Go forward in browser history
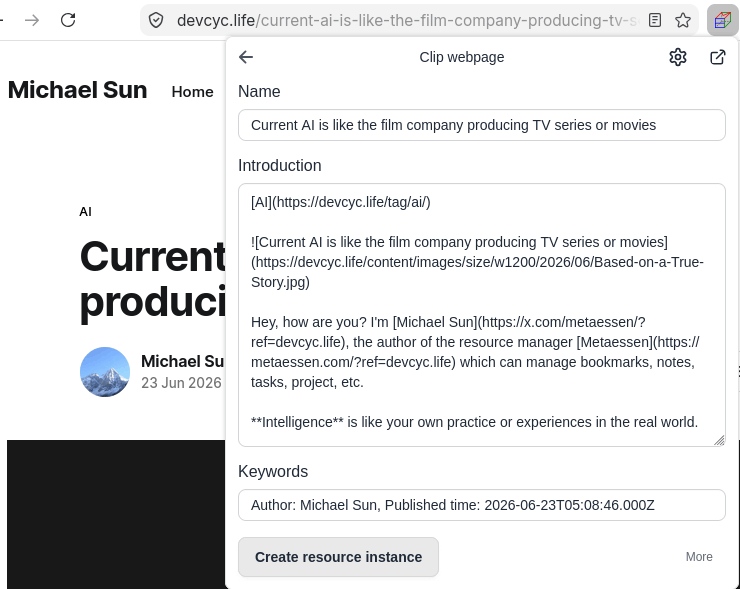This screenshot has width=740, height=589. 32,20
